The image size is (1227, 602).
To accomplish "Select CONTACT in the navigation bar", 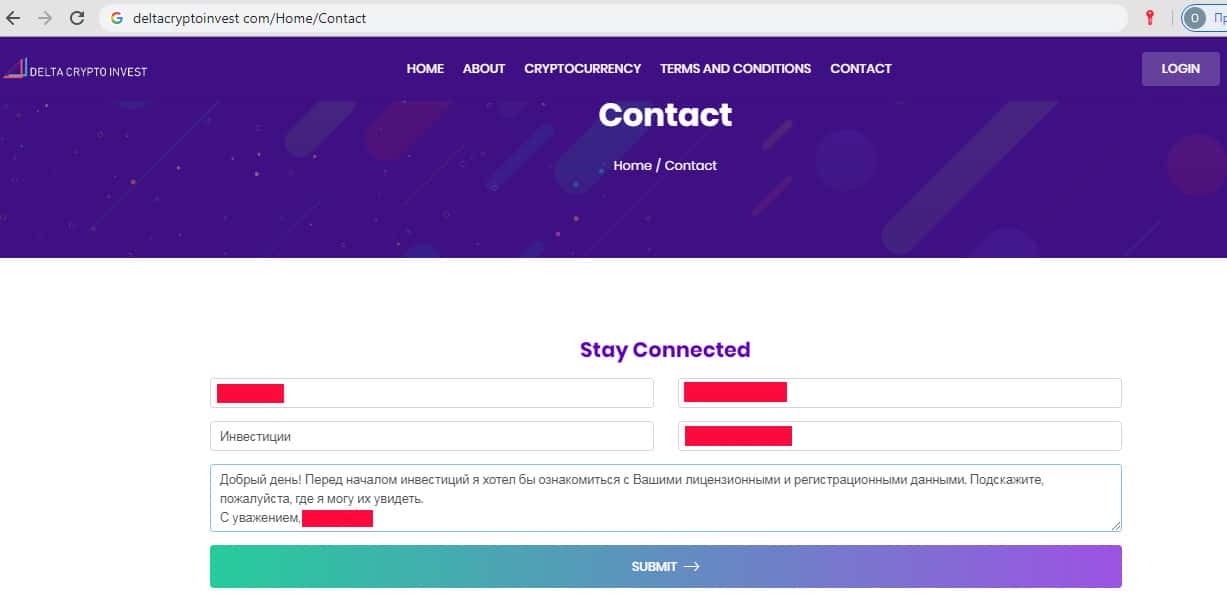I will (x=860, y=69).
